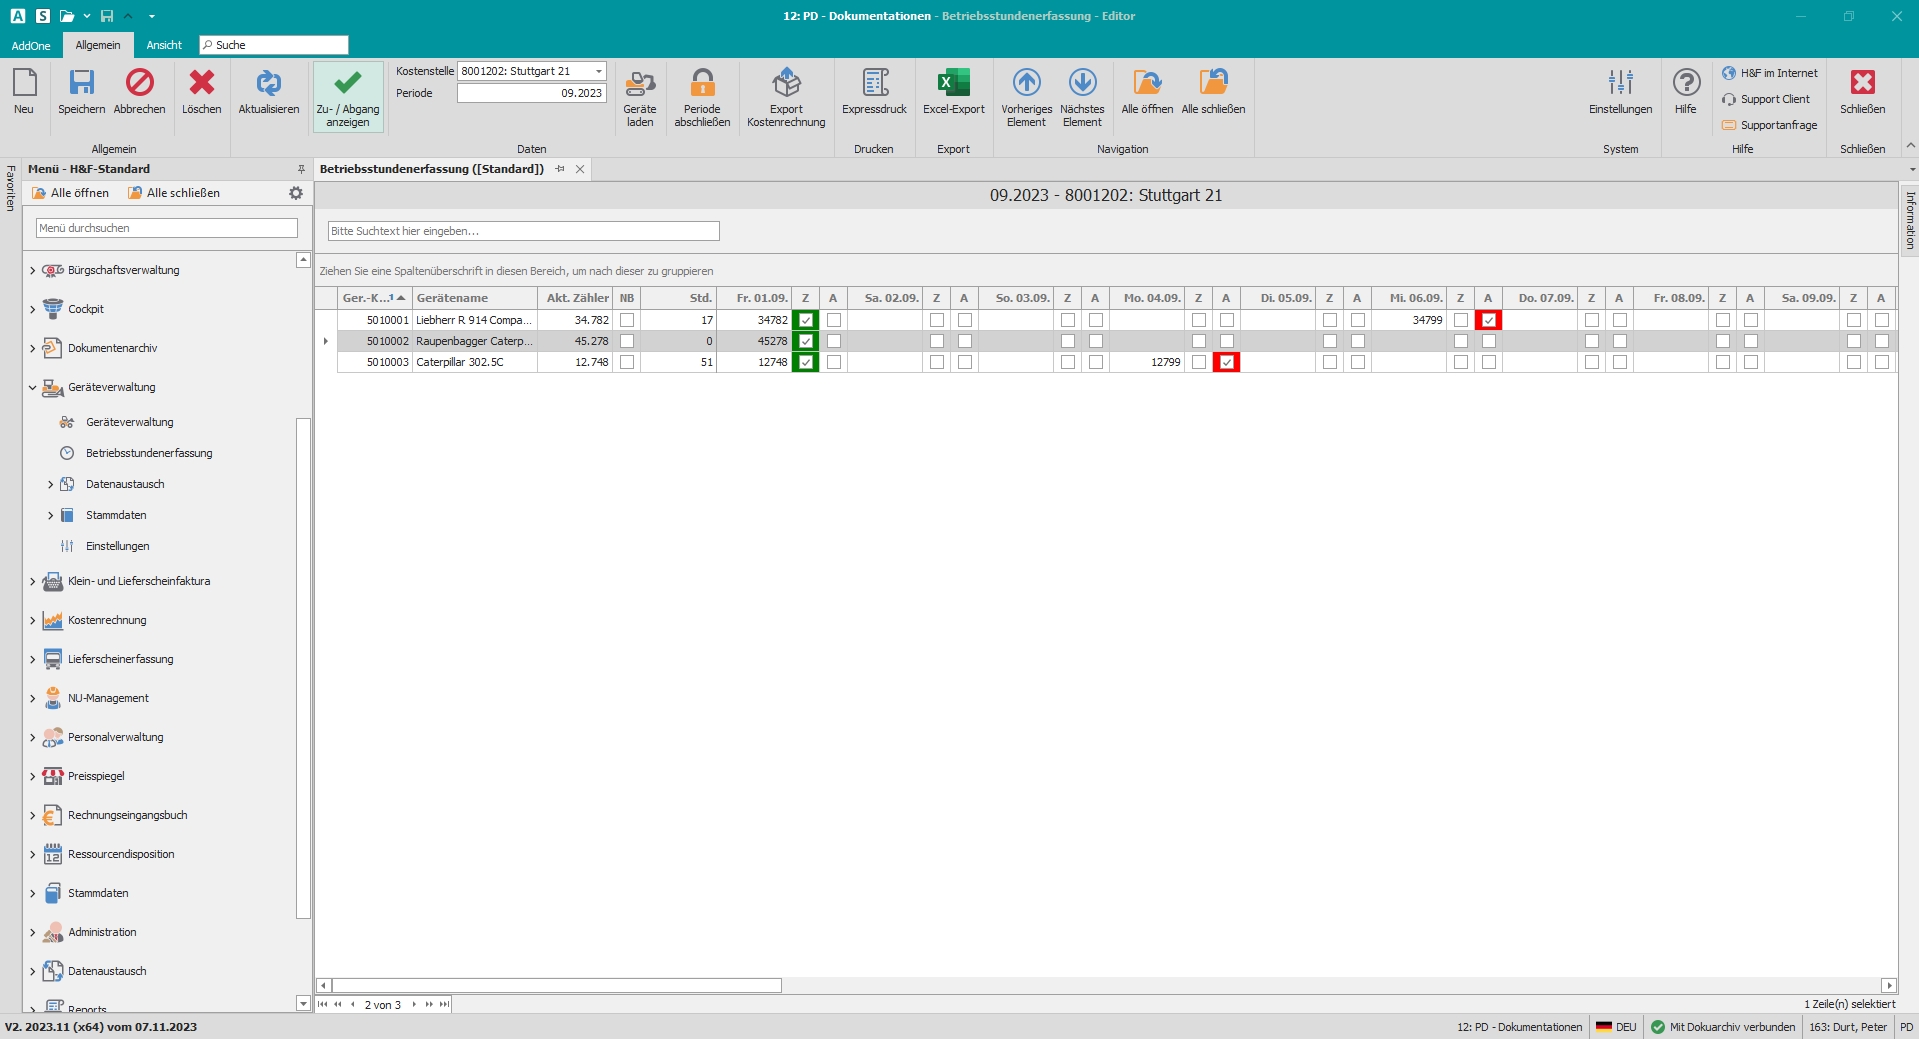Click Alle öffnen in the menu panel
The width and height of the screenshot is (1919, 1039).
click(70, 193)
